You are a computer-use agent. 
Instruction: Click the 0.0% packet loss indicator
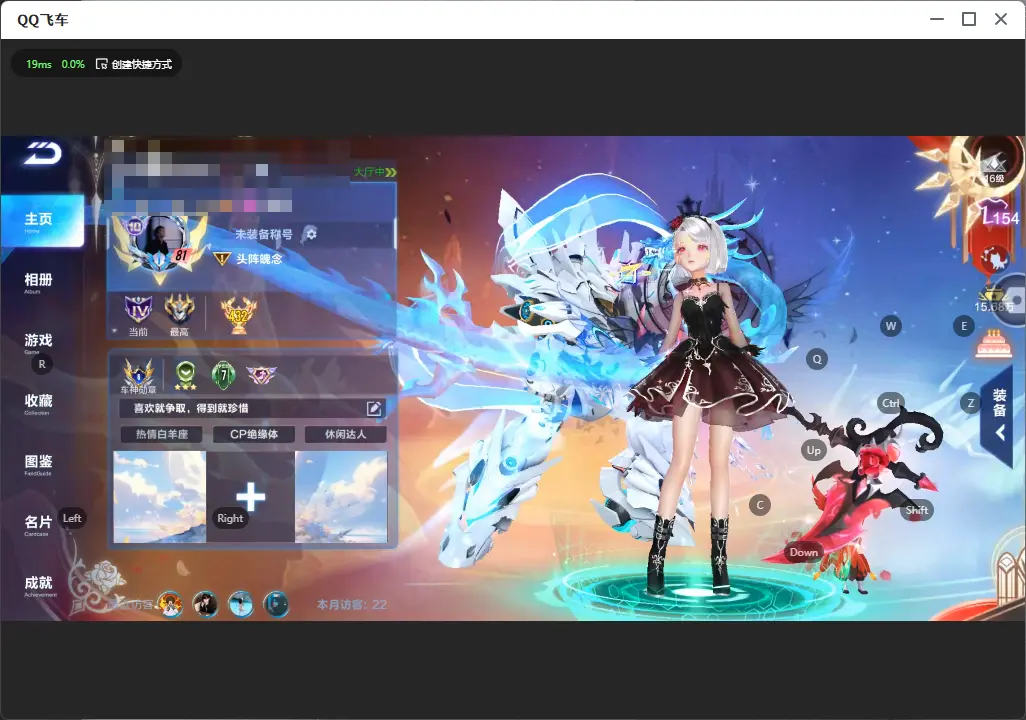73,64
